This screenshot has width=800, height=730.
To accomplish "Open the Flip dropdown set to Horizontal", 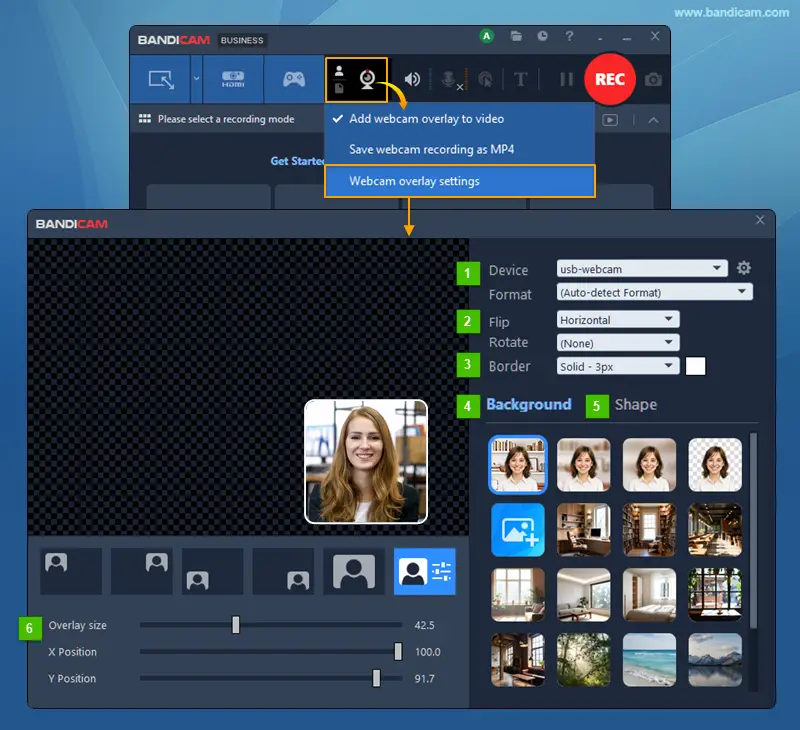I will (617, 320).
